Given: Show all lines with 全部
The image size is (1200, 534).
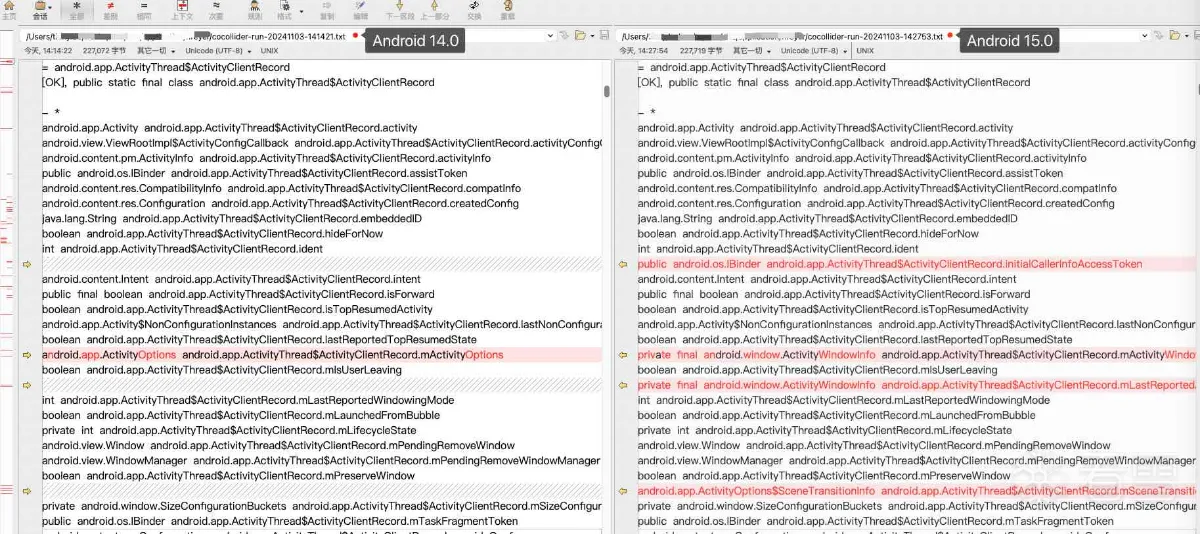Looking at the screenshot, I should [x=77, y=10].
